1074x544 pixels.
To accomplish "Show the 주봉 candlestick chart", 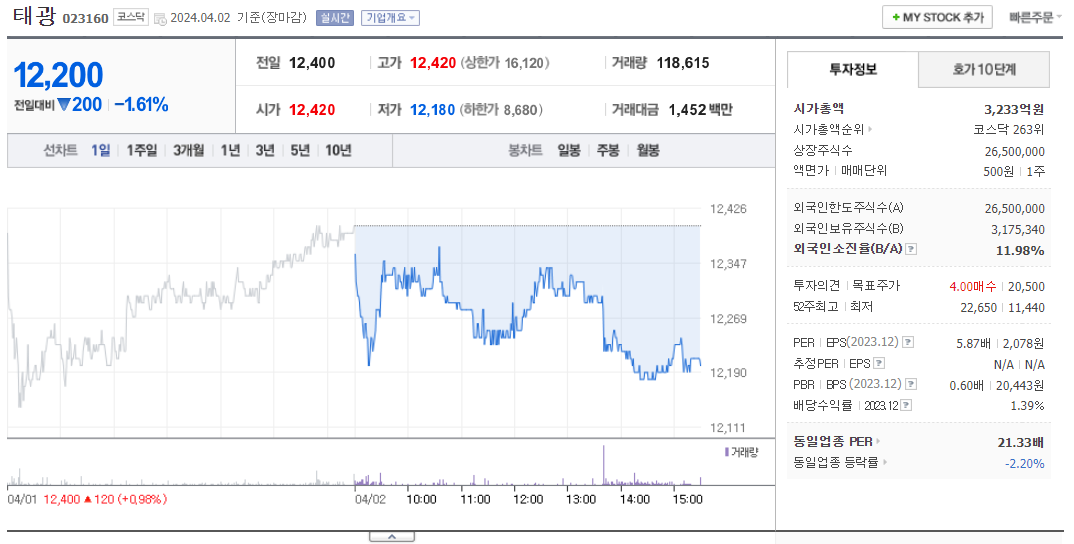I will tap(608, 150).
